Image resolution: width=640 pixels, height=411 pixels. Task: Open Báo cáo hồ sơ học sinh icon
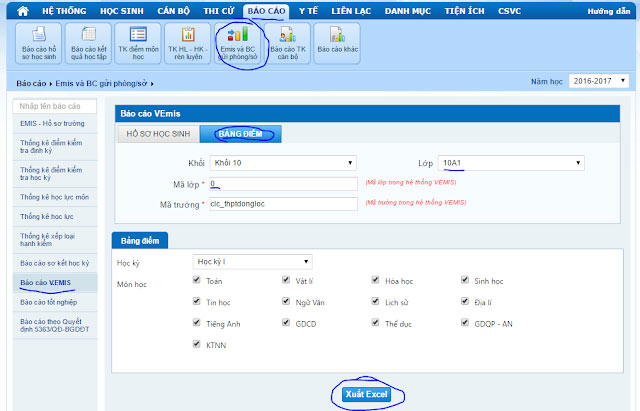(38, 41)
